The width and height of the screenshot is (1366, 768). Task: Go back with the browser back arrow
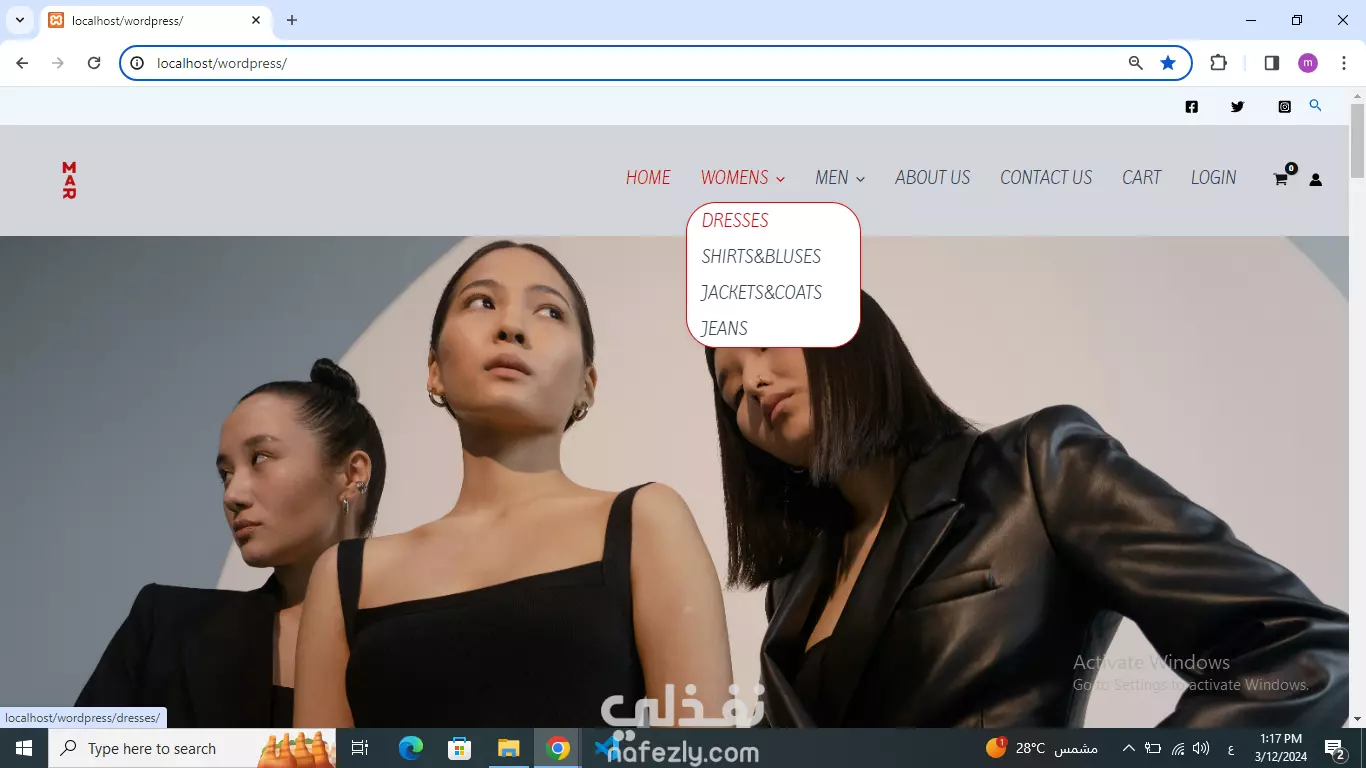click(x=22, y=63)
